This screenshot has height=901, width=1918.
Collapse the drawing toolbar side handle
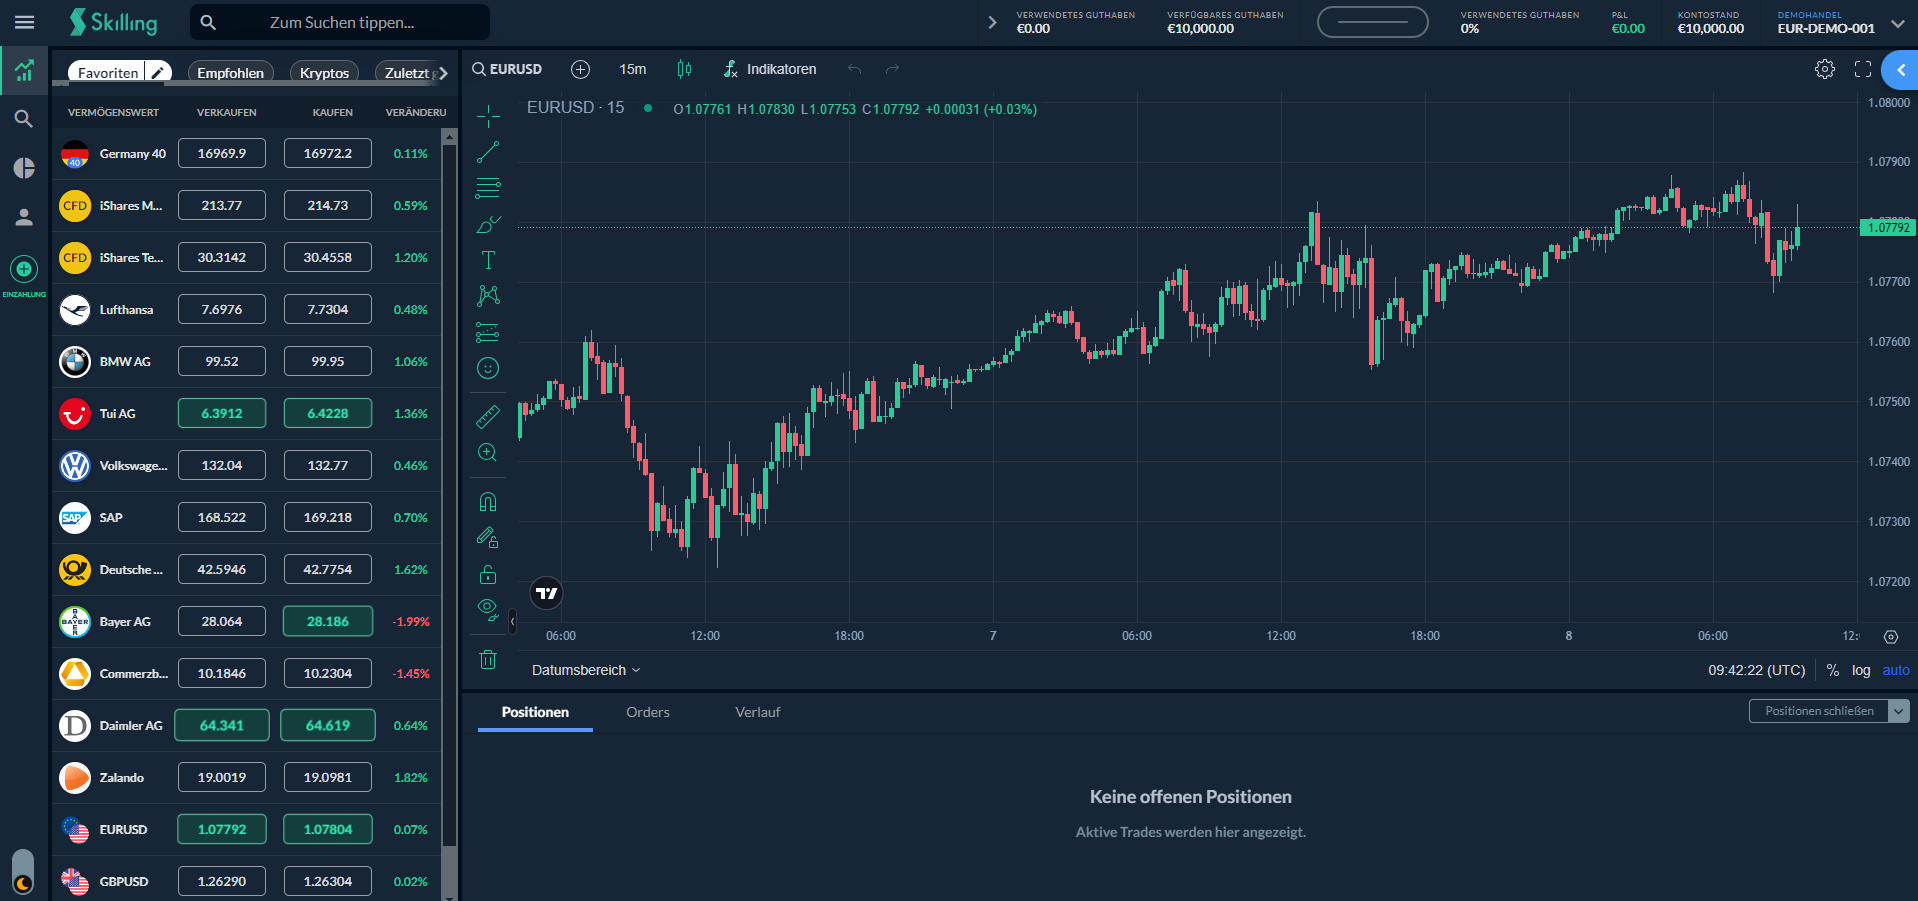tap(512, 622)
